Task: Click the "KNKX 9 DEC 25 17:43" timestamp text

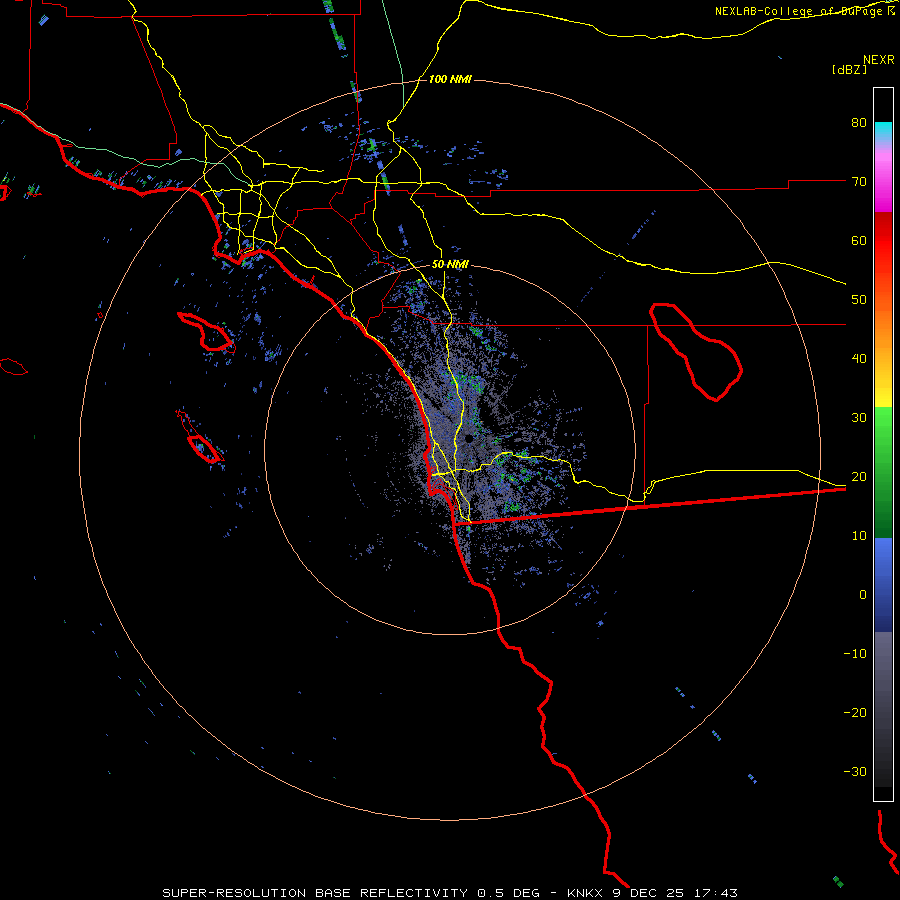Action: coord(652,893)
